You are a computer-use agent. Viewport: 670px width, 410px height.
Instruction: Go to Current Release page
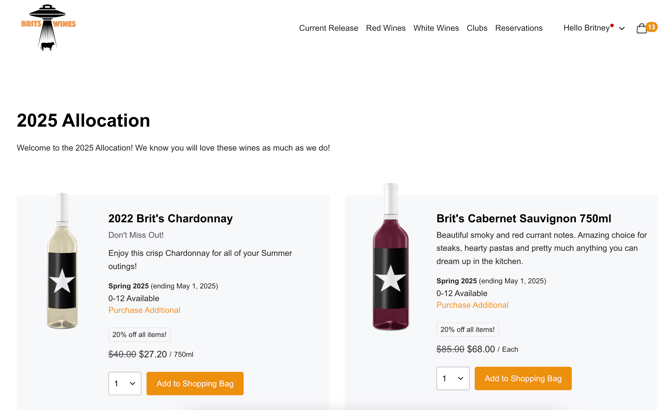point(328,28)
